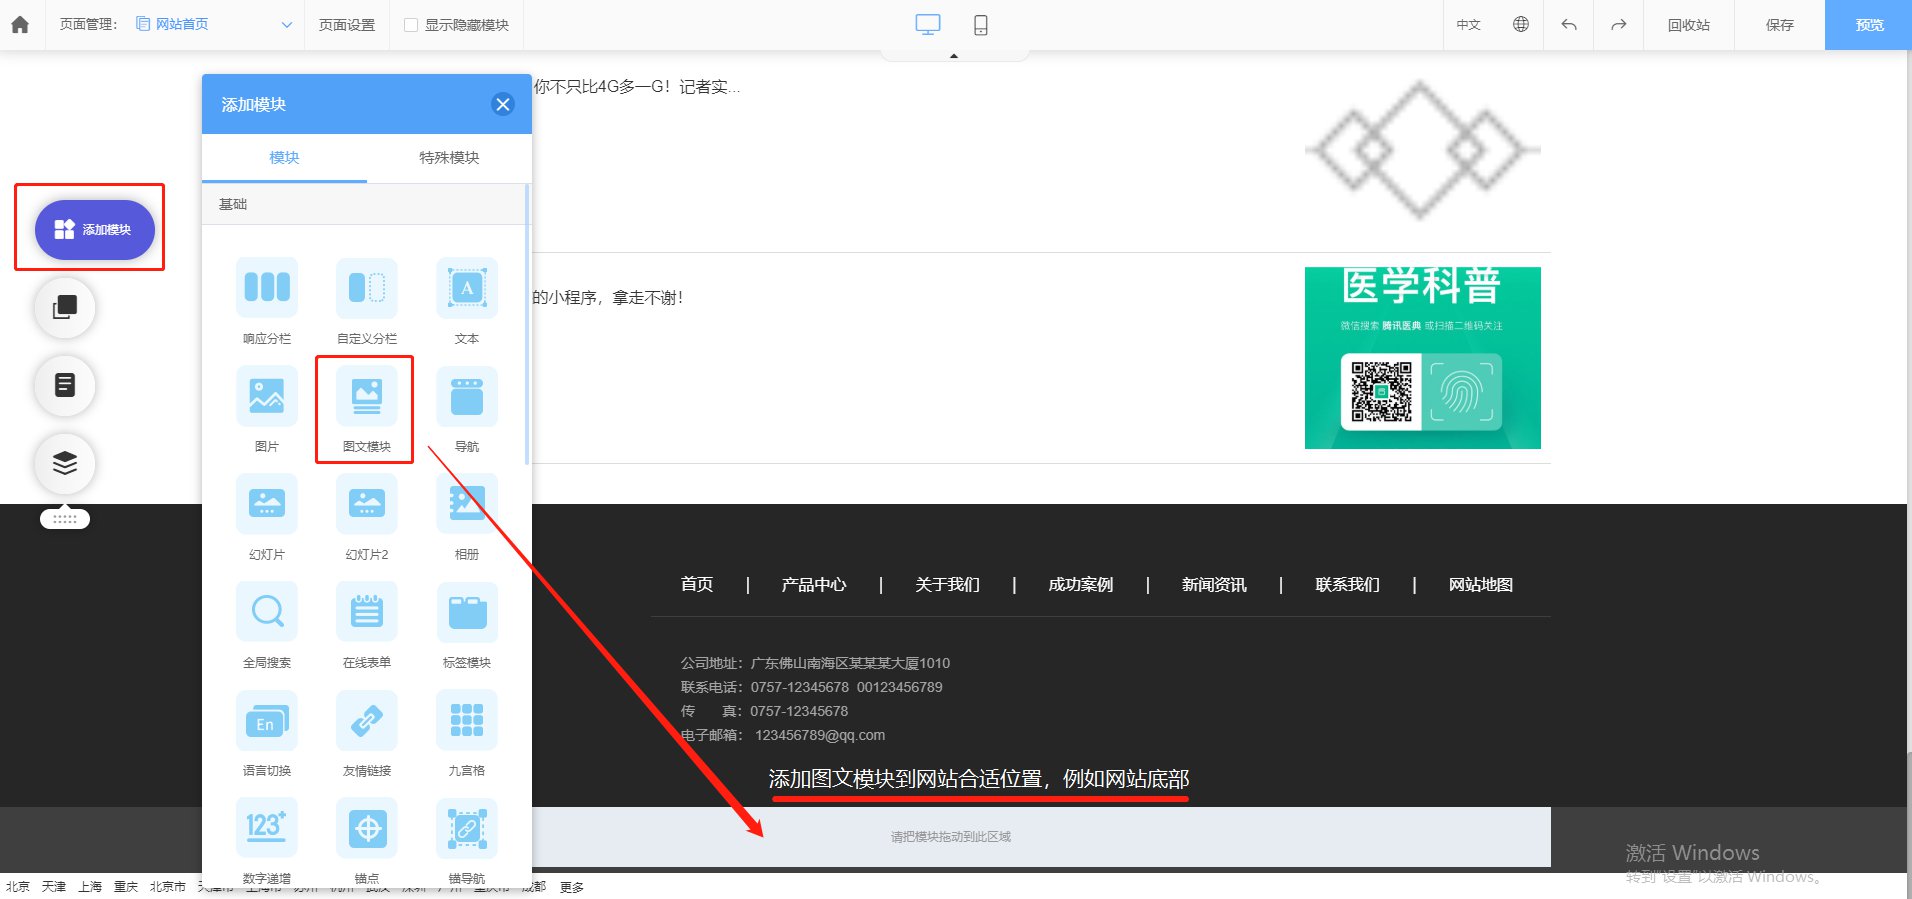Toggle the 显示隐藏模块 checkbox
This screenshot has height=899, width=1912.
point(411,25)
